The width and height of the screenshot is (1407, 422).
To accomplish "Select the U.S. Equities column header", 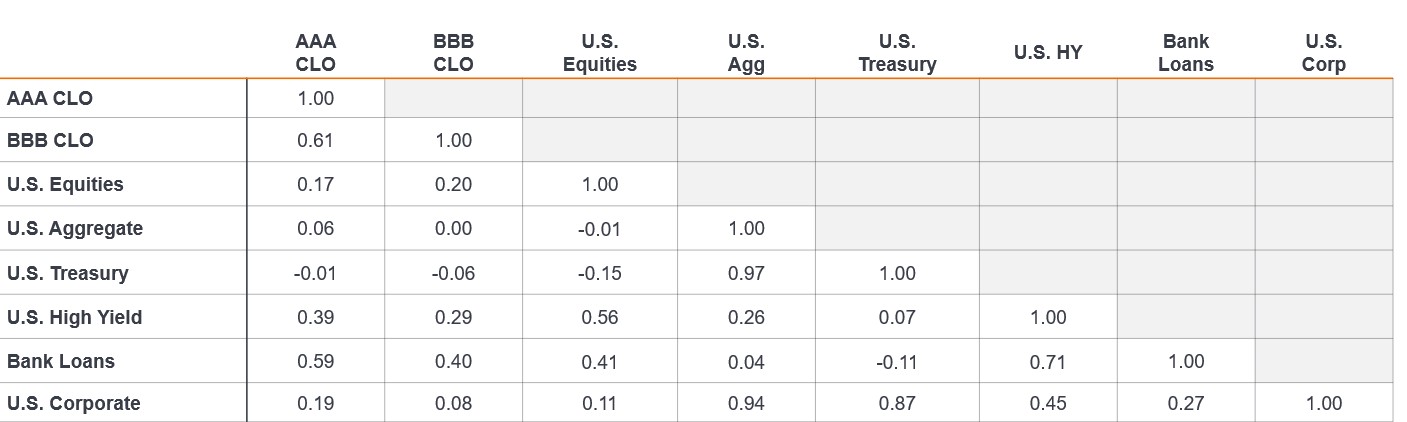I will pos(599,53).
